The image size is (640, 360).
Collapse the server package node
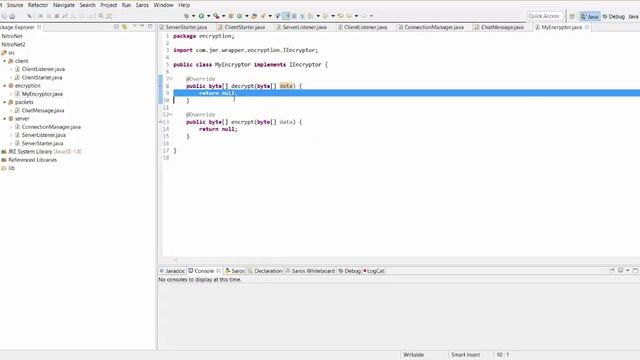click(x=4, y=119)
